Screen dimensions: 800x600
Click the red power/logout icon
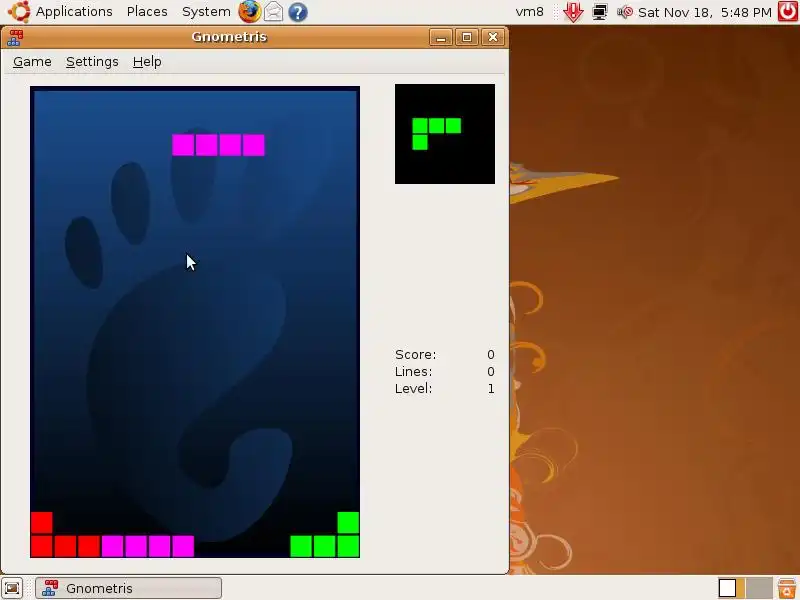788,12
